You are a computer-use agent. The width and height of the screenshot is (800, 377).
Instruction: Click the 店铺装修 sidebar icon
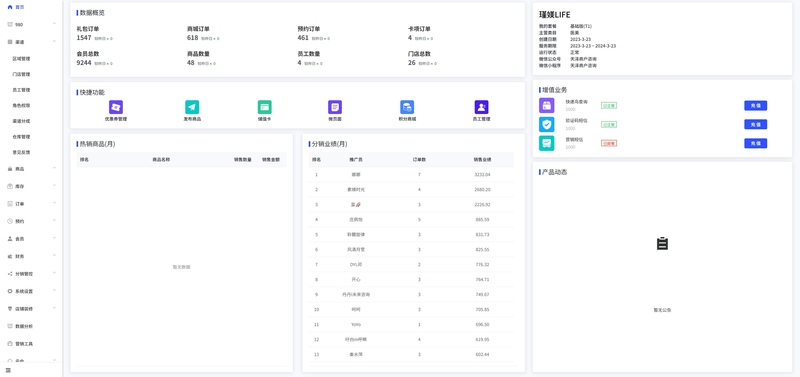(x=10, y=309)
